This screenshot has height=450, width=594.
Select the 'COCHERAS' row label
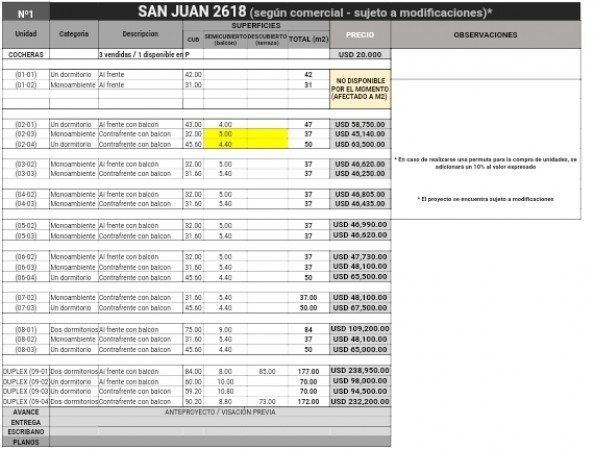pos(26,55)
